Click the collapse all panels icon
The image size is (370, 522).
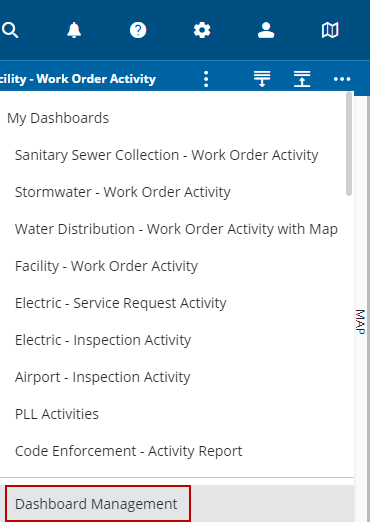(302, 79)
